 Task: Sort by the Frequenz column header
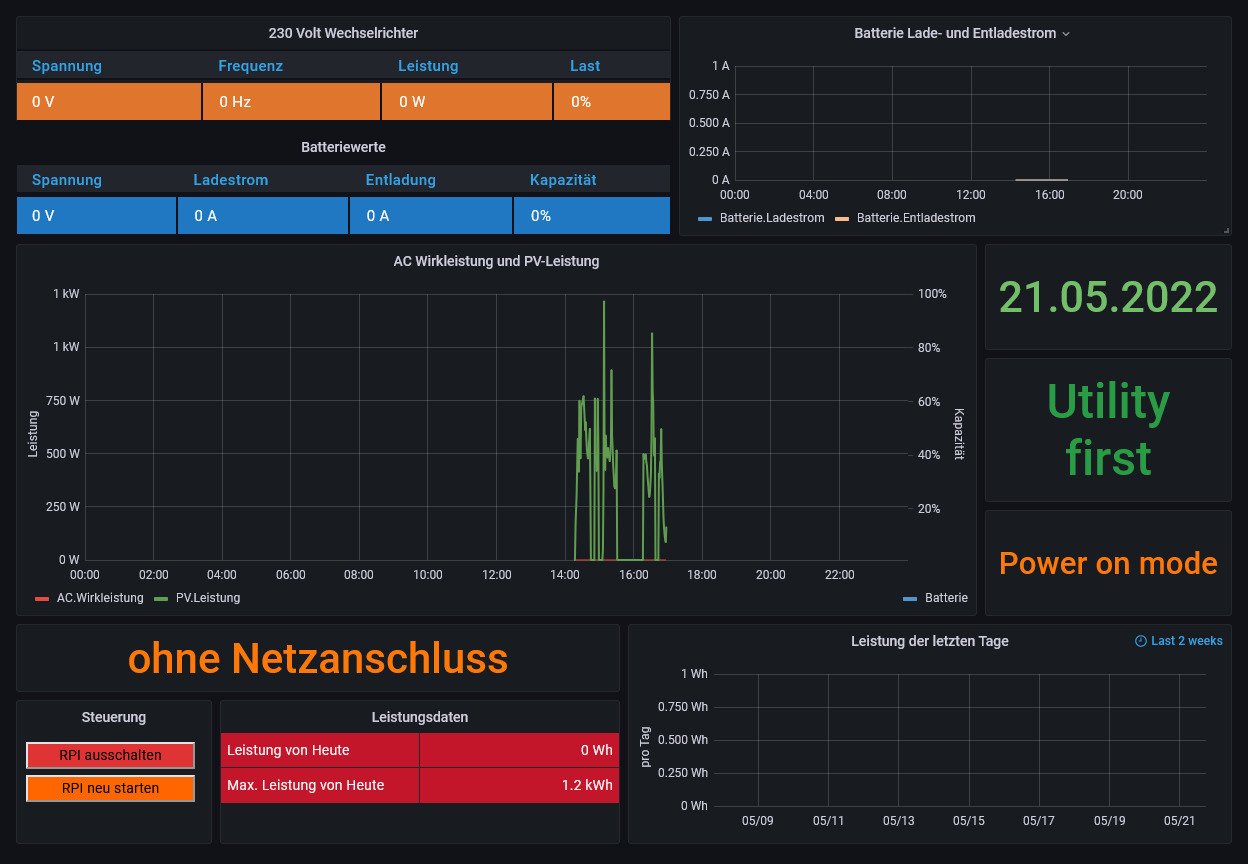251,66
